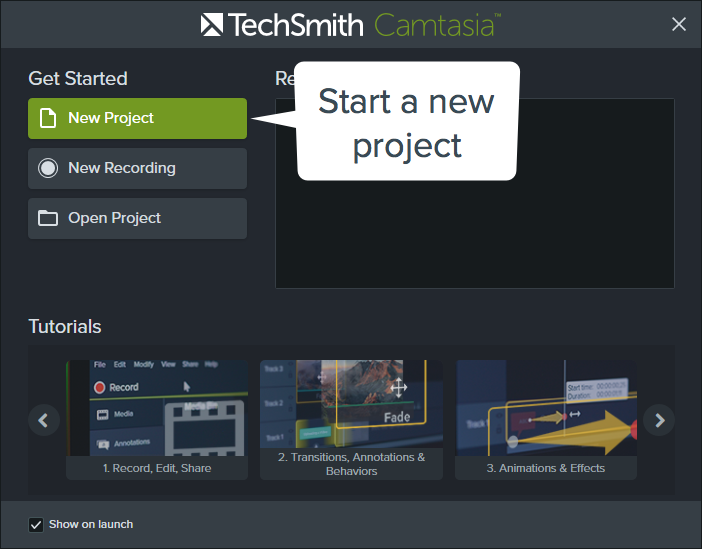Close the Camtasia welcome window
The width and height of the screenshot is (702, 549).
pos(679,24)
